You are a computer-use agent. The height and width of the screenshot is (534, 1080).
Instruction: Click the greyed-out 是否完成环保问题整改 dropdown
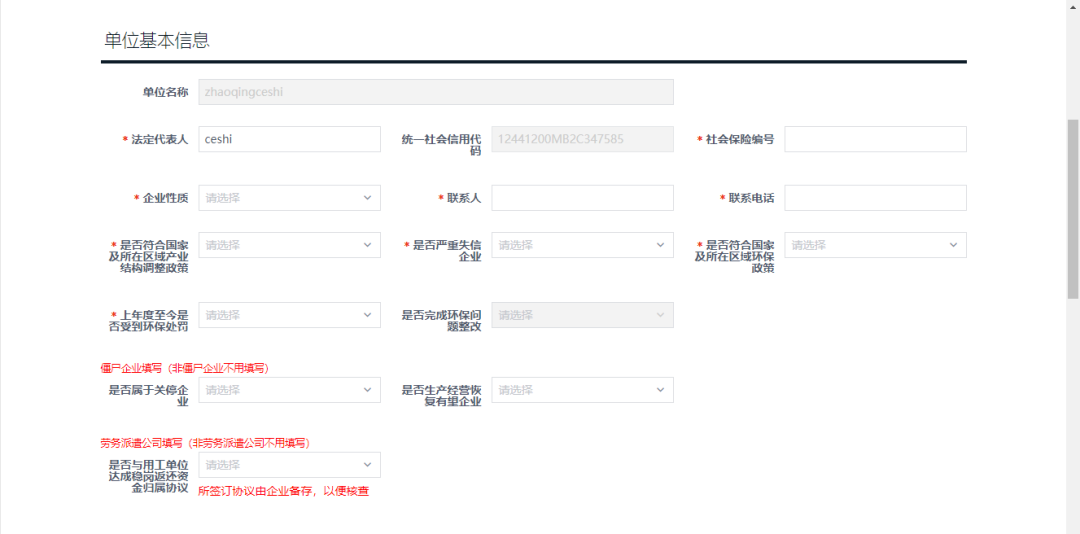(582, 315)
